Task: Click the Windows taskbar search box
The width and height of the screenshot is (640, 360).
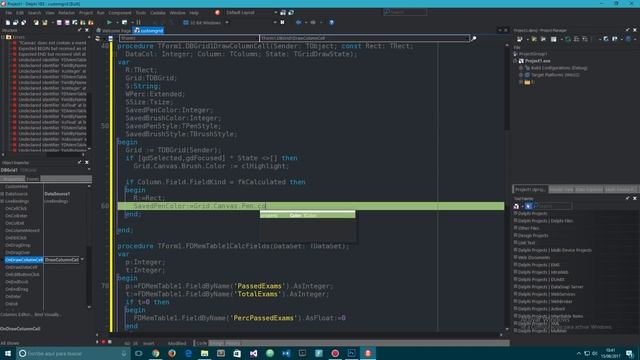Action: click(x=74, y=353)
